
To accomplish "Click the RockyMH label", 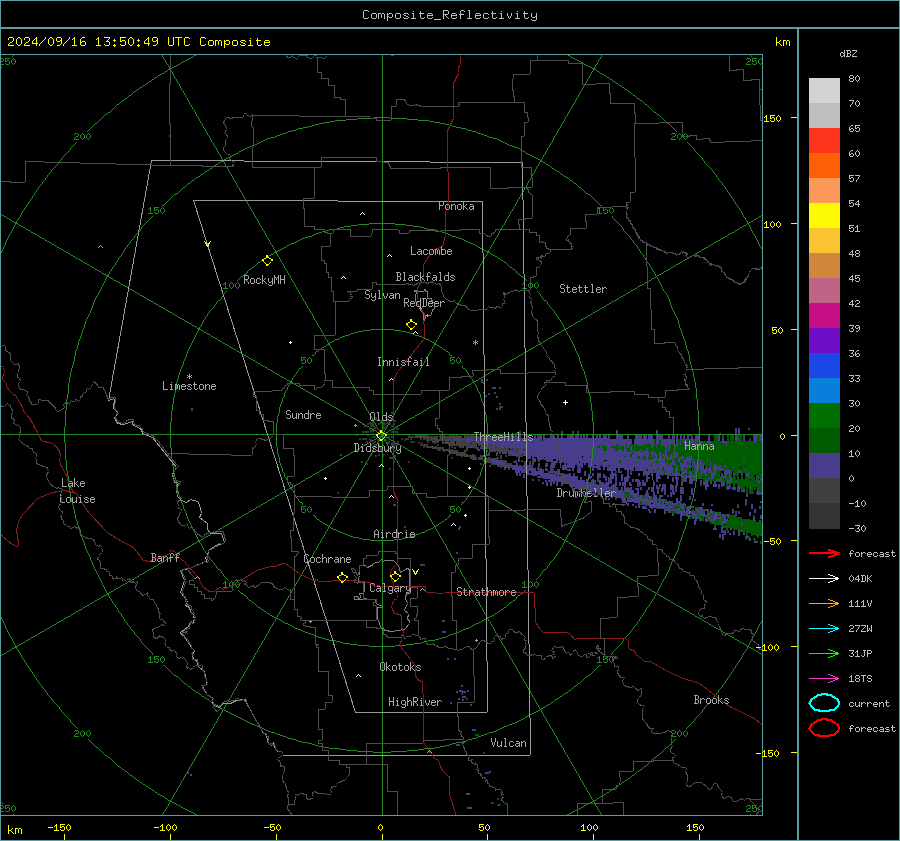I will (264, 280).
